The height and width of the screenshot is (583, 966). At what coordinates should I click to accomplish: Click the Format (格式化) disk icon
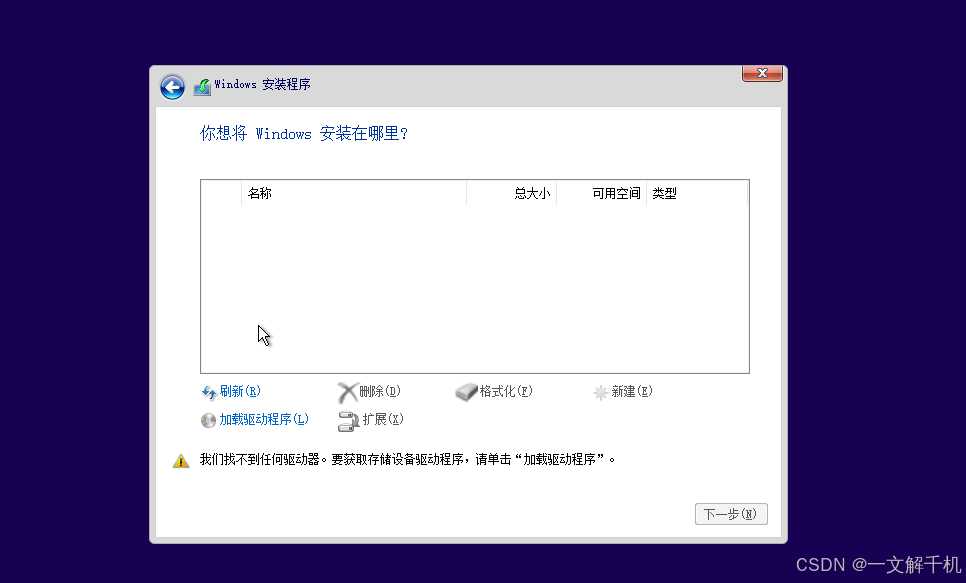466,392
